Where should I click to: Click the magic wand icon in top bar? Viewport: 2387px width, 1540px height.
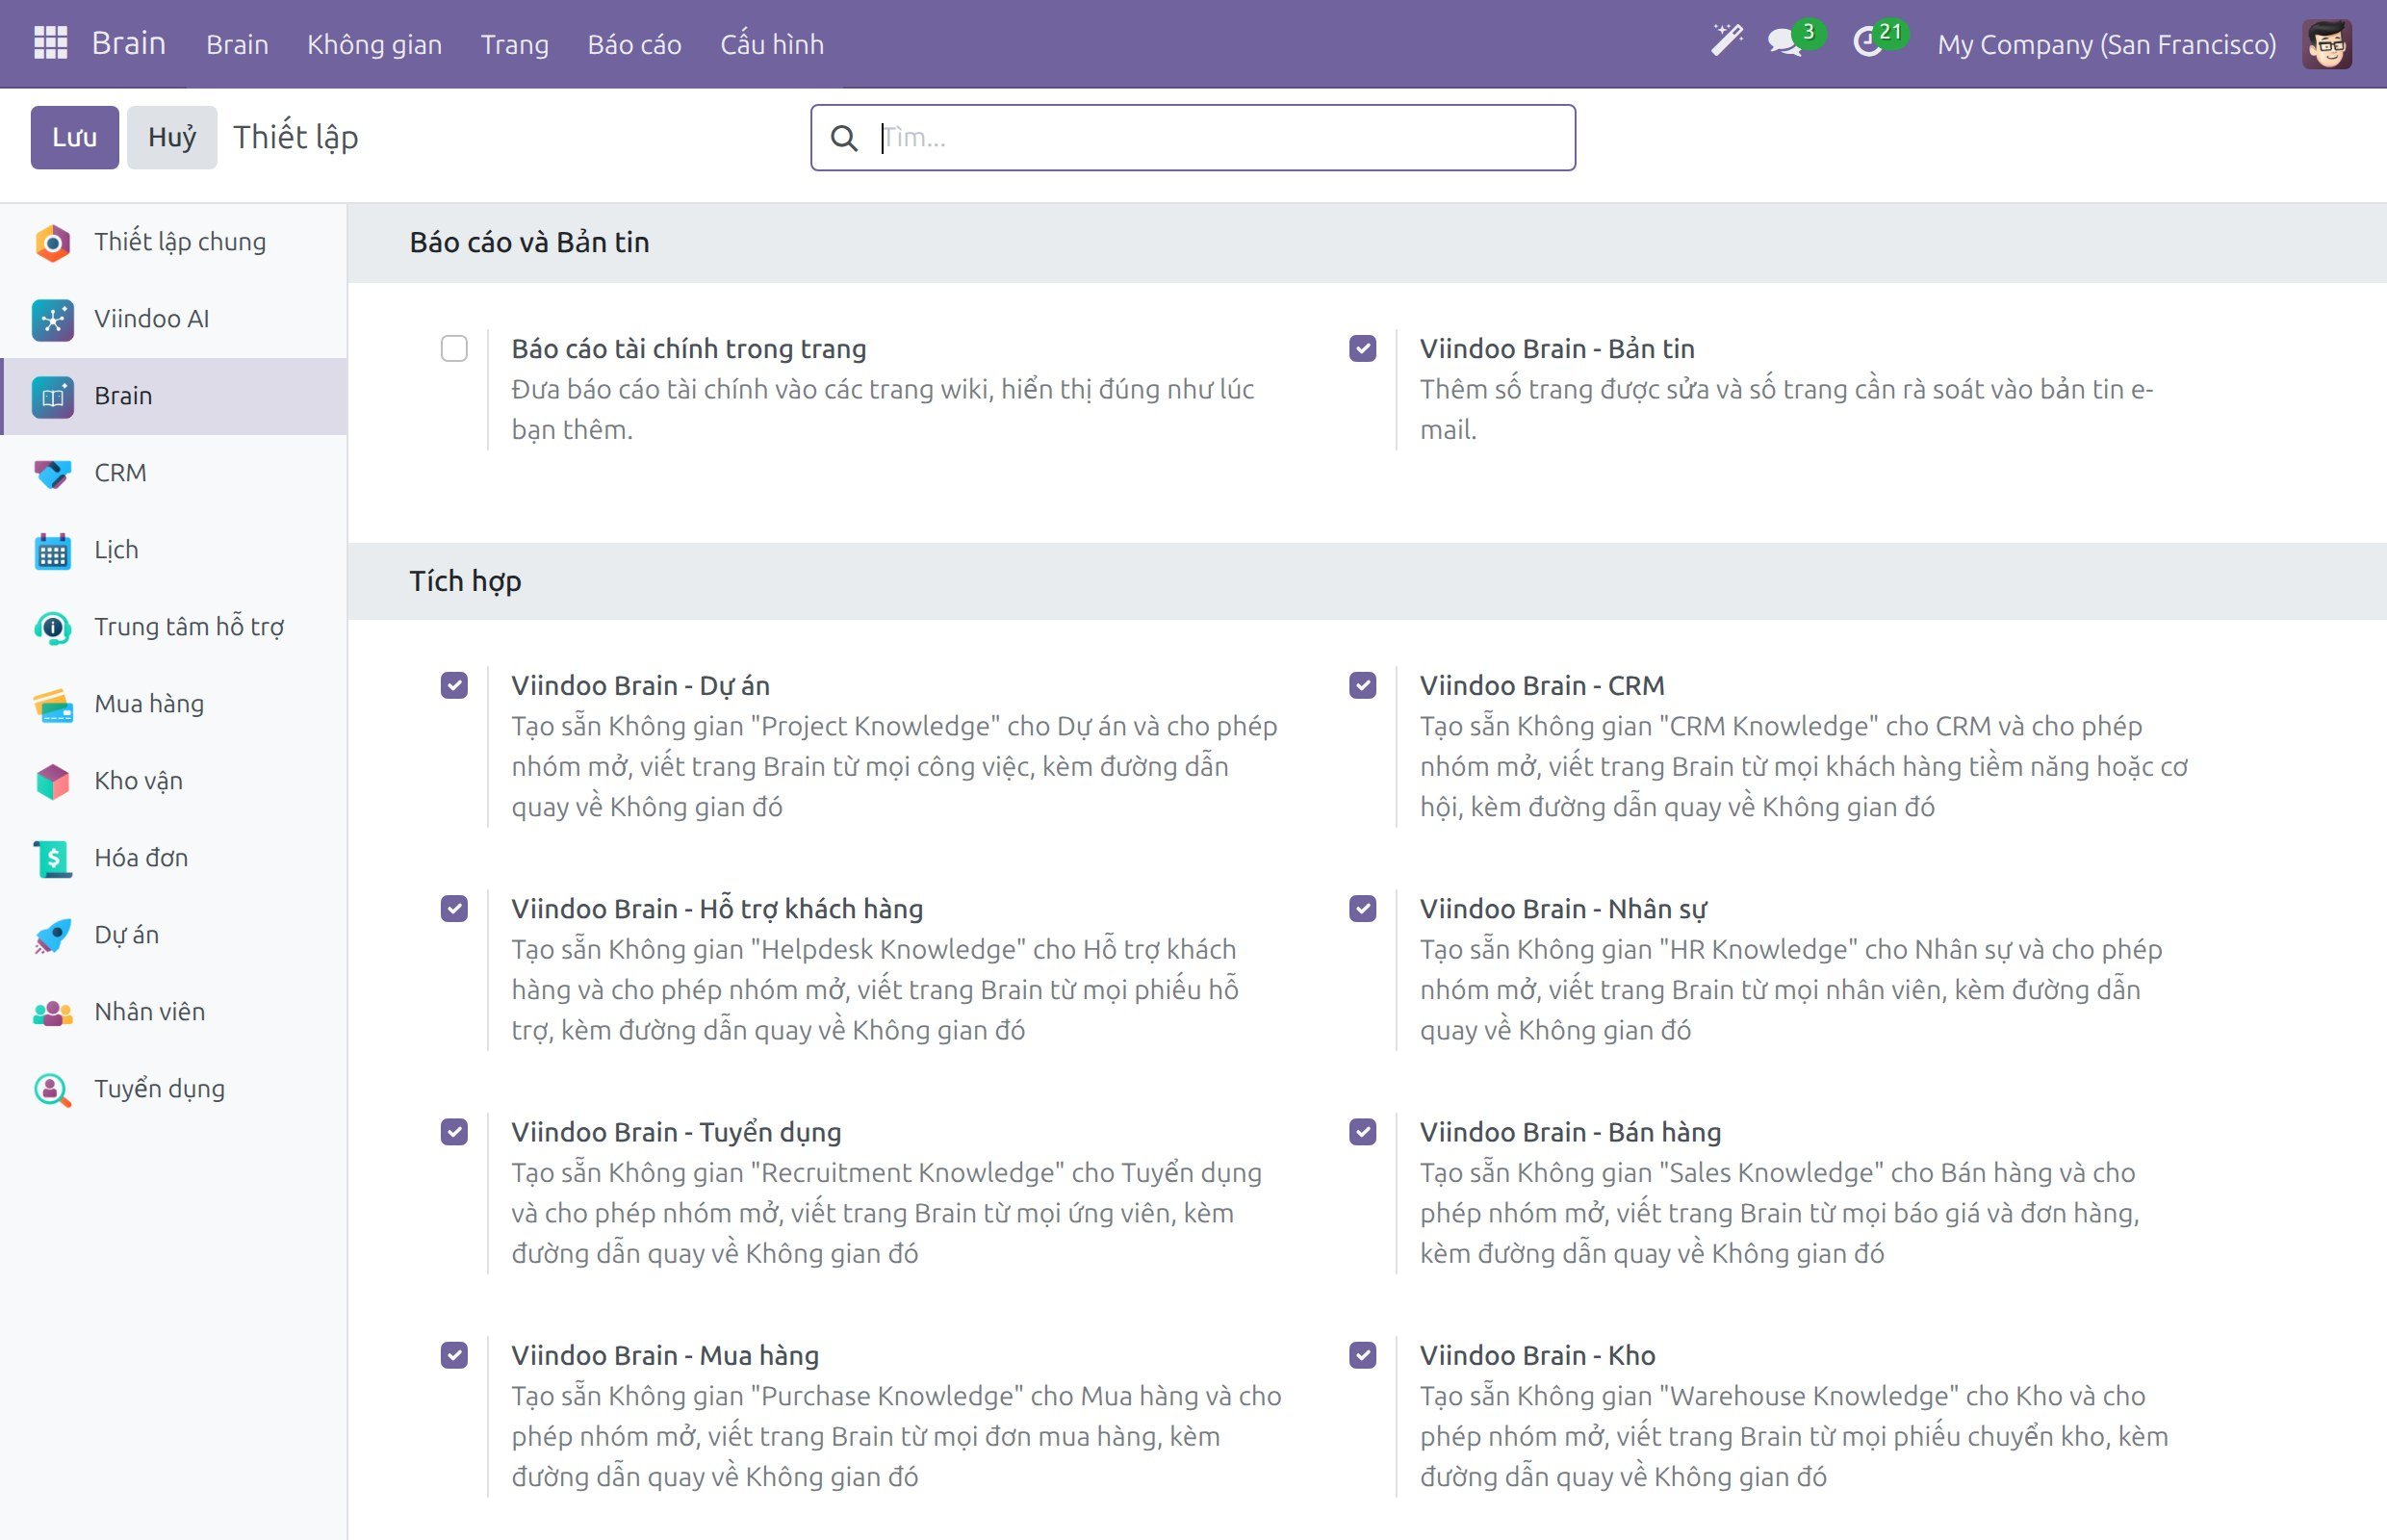pos(1727,42)
